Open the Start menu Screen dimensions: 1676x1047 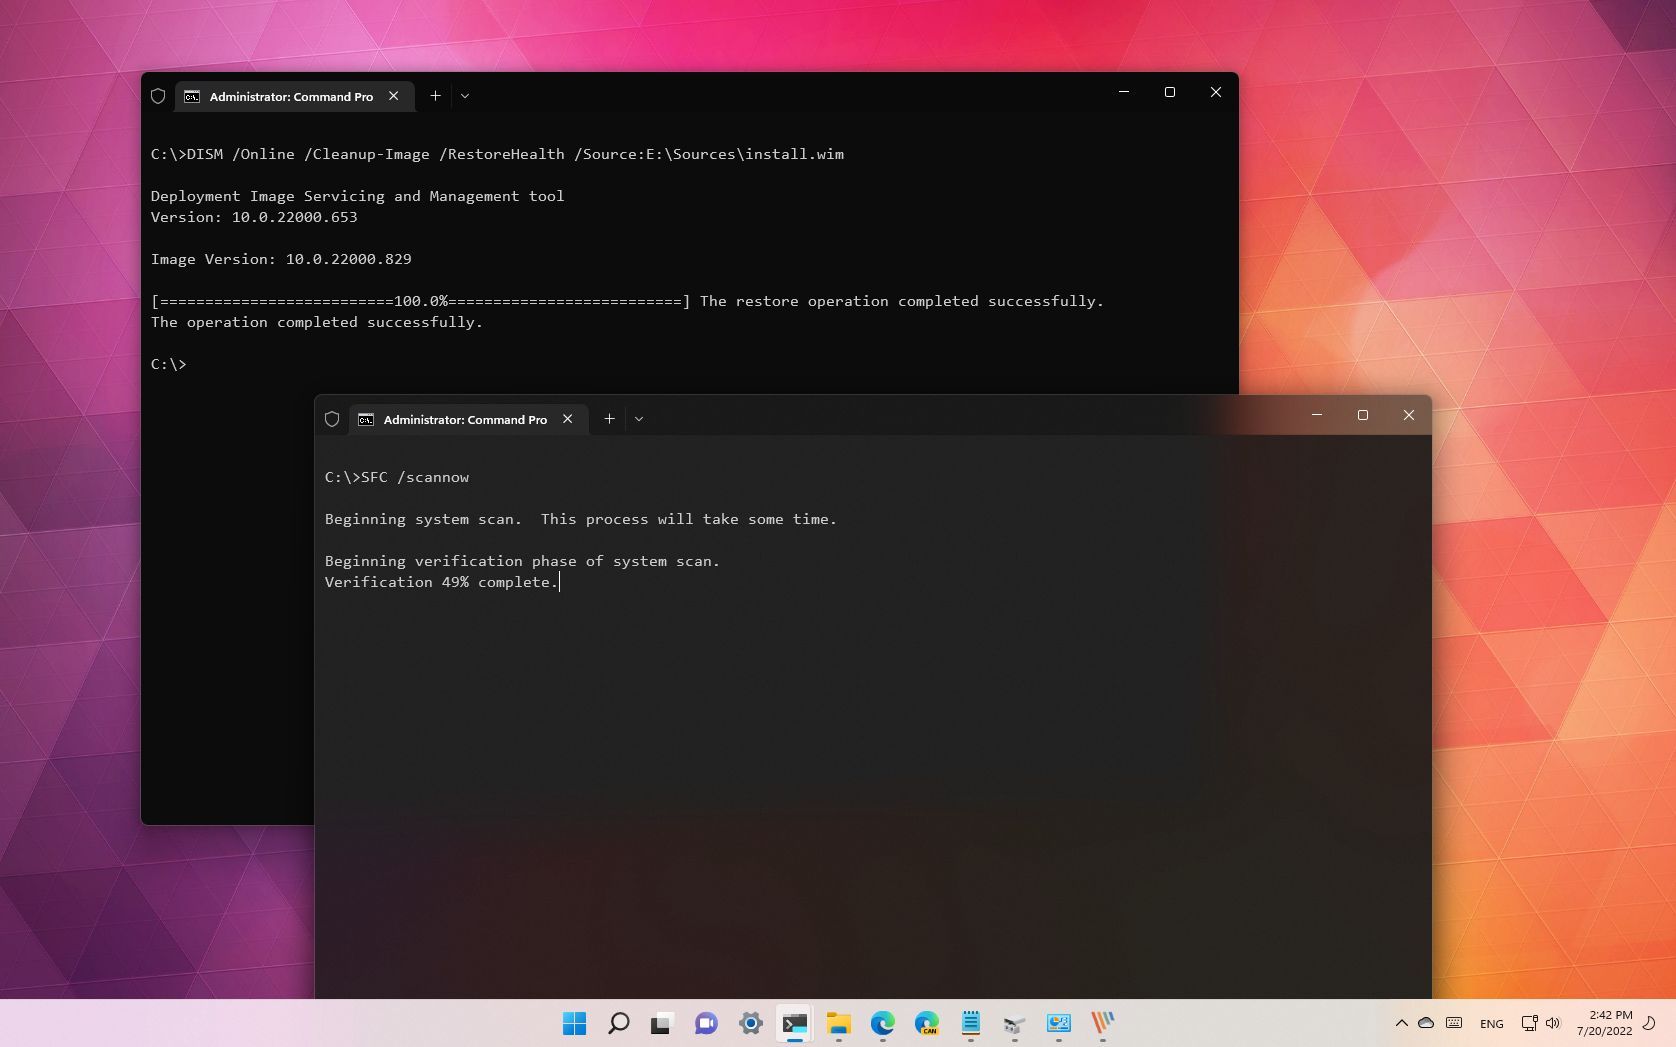(575, 1024)
